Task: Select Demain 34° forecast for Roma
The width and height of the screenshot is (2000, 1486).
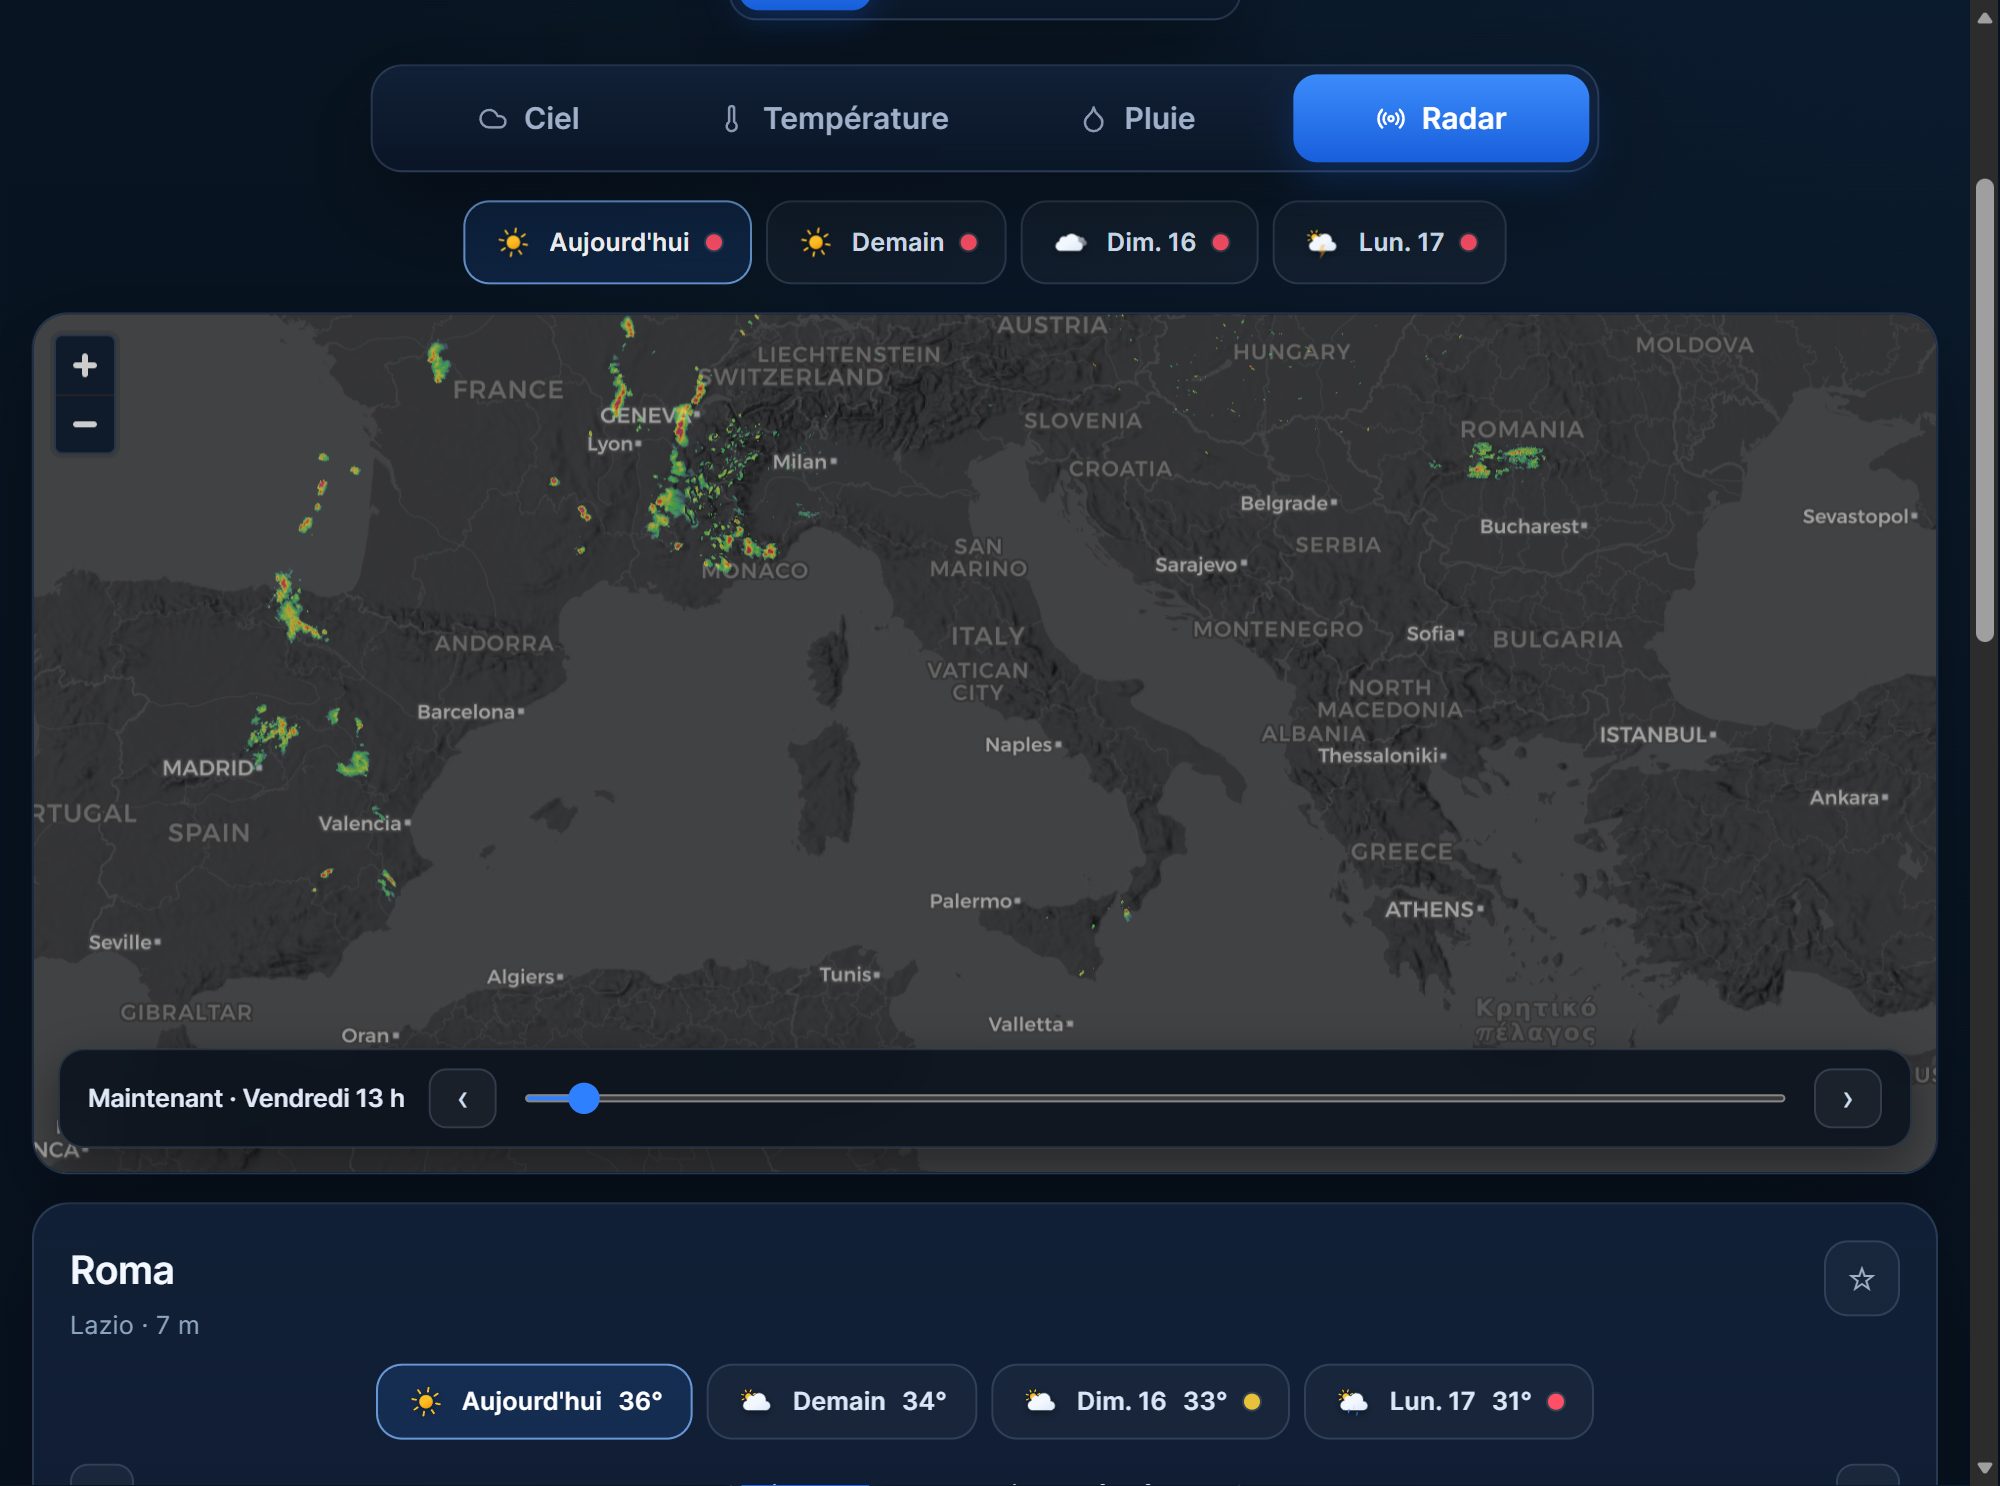Action: tap(841, 1401)
